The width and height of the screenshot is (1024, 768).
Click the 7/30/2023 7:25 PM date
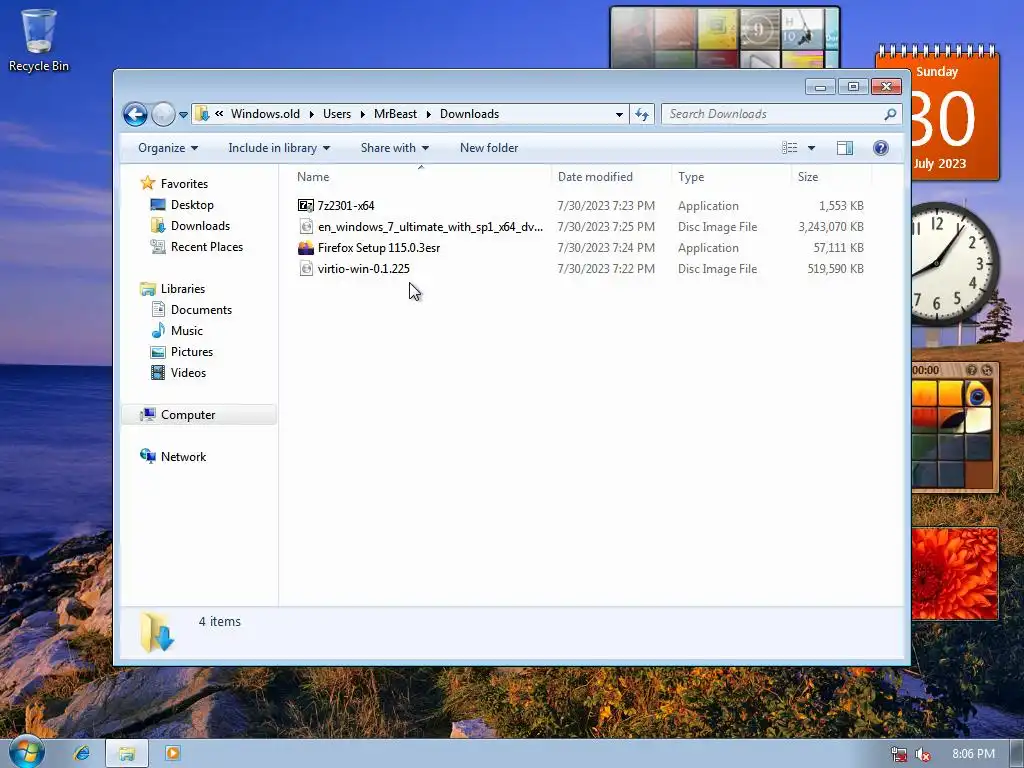coord(606,227)
